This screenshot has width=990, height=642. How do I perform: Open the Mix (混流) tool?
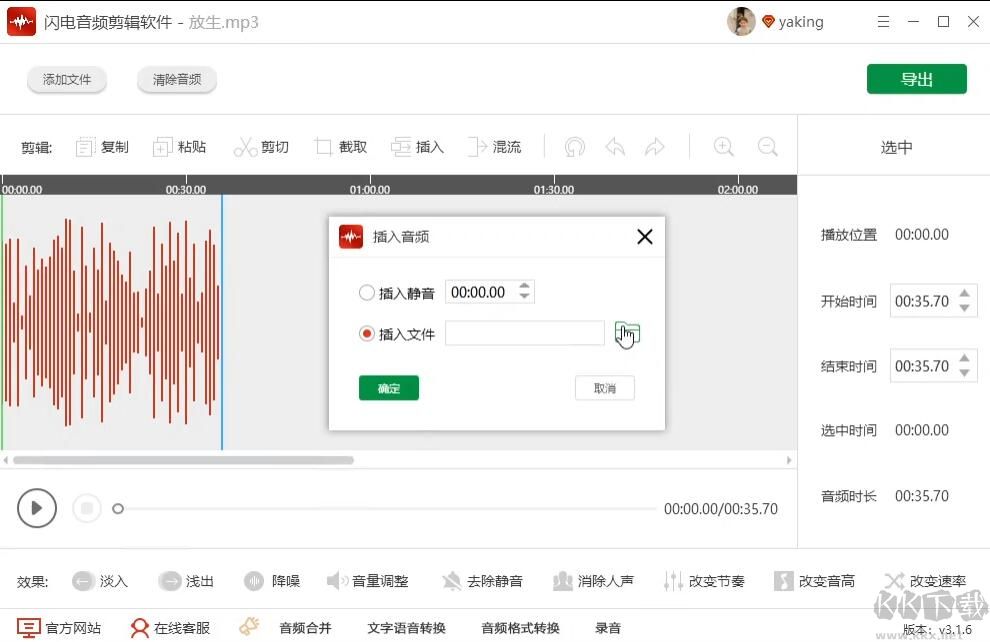click(495, 146)
